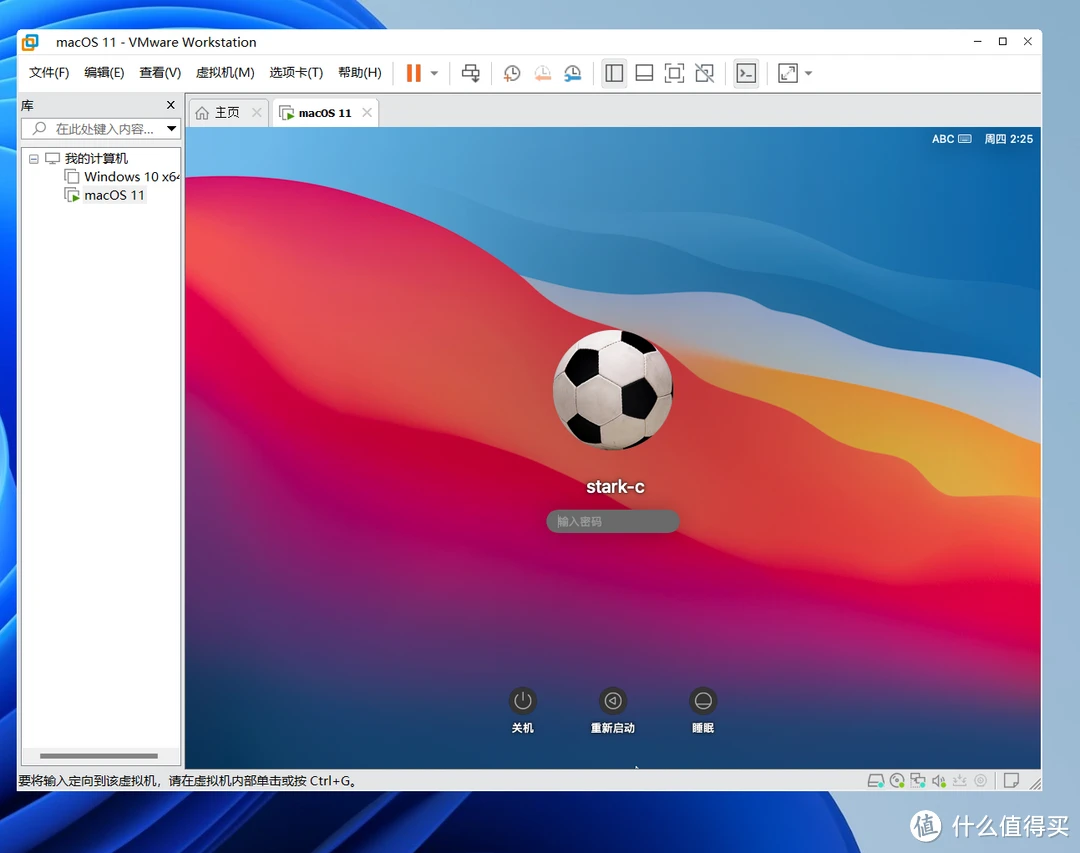Collapse the 我的计算机 tree node
The height and width of the screenshot is (853, 1080).
(x=34, y=158)
